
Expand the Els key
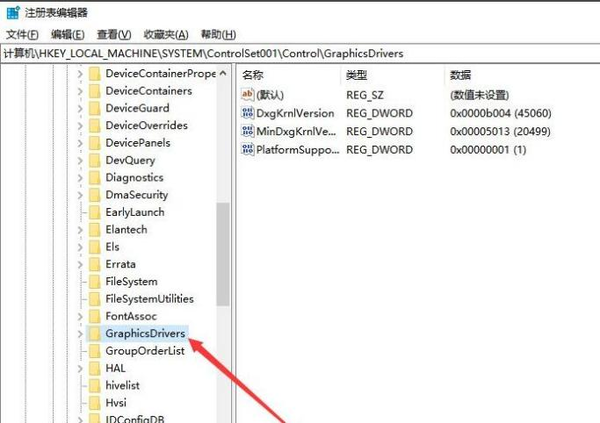(x=80, y=247)
